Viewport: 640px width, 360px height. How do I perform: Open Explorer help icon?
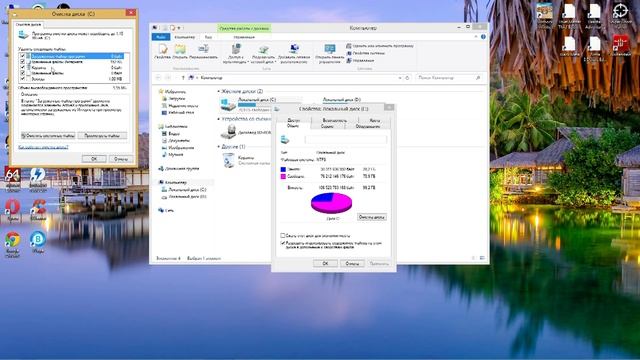tap(483, 37)
